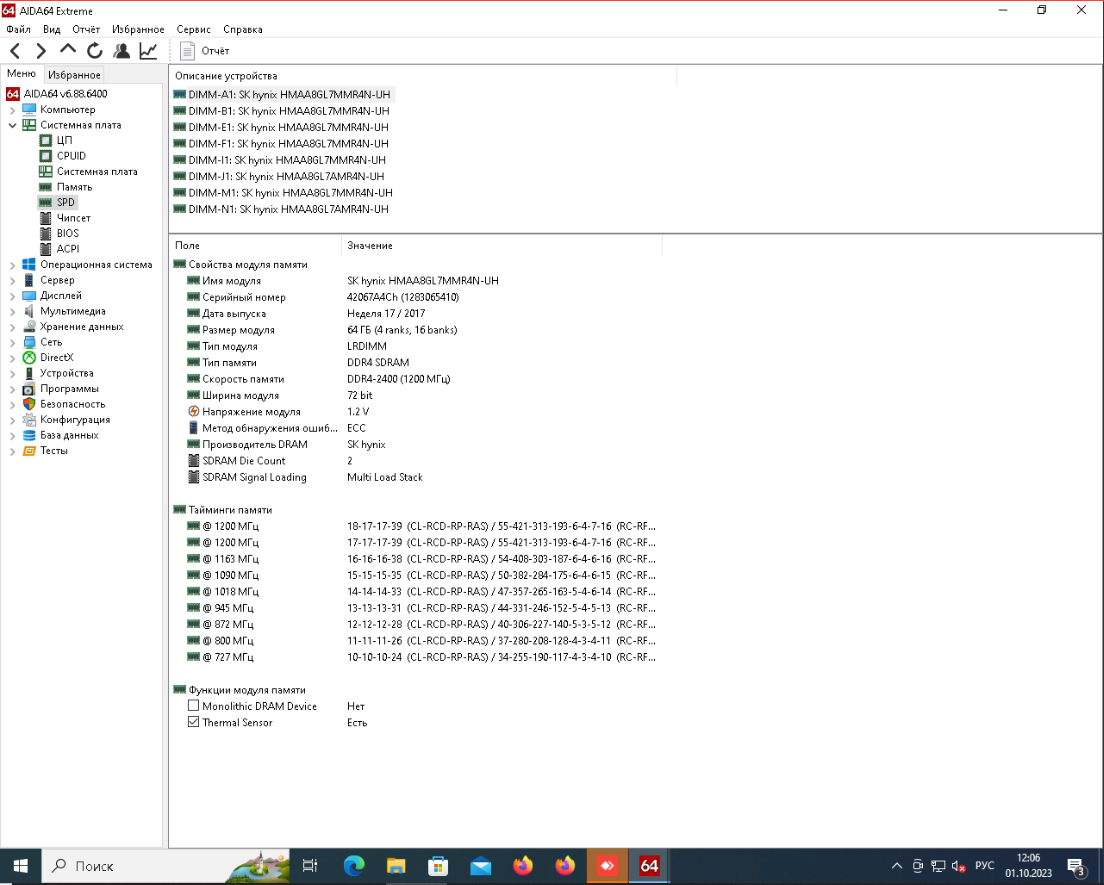Select the CPUID item icon
This screenshot has width=1104, height=885.
pos(46,156)
